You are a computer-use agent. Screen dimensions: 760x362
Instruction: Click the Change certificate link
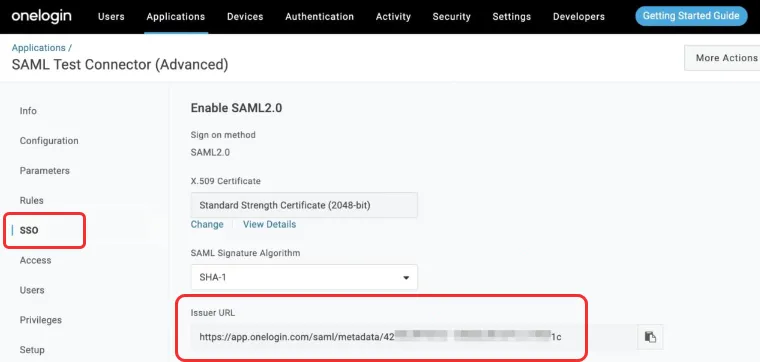tap(207, 224)
